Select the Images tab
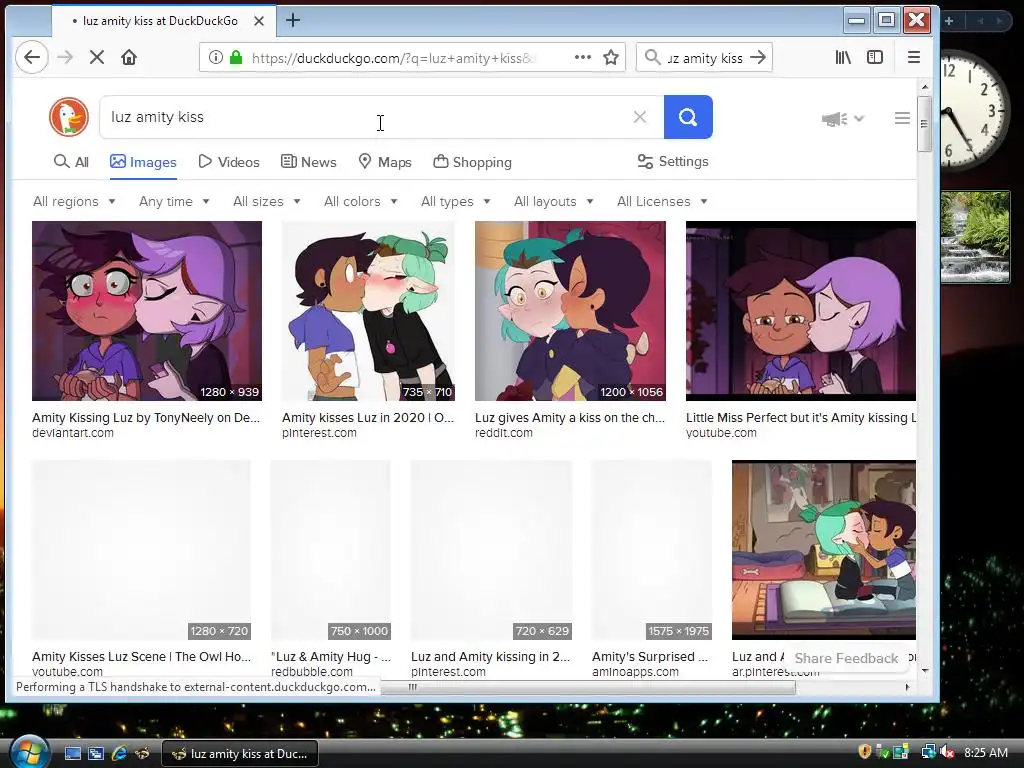The width and height of the screenshot is (1024, 768). click(143, 162)
